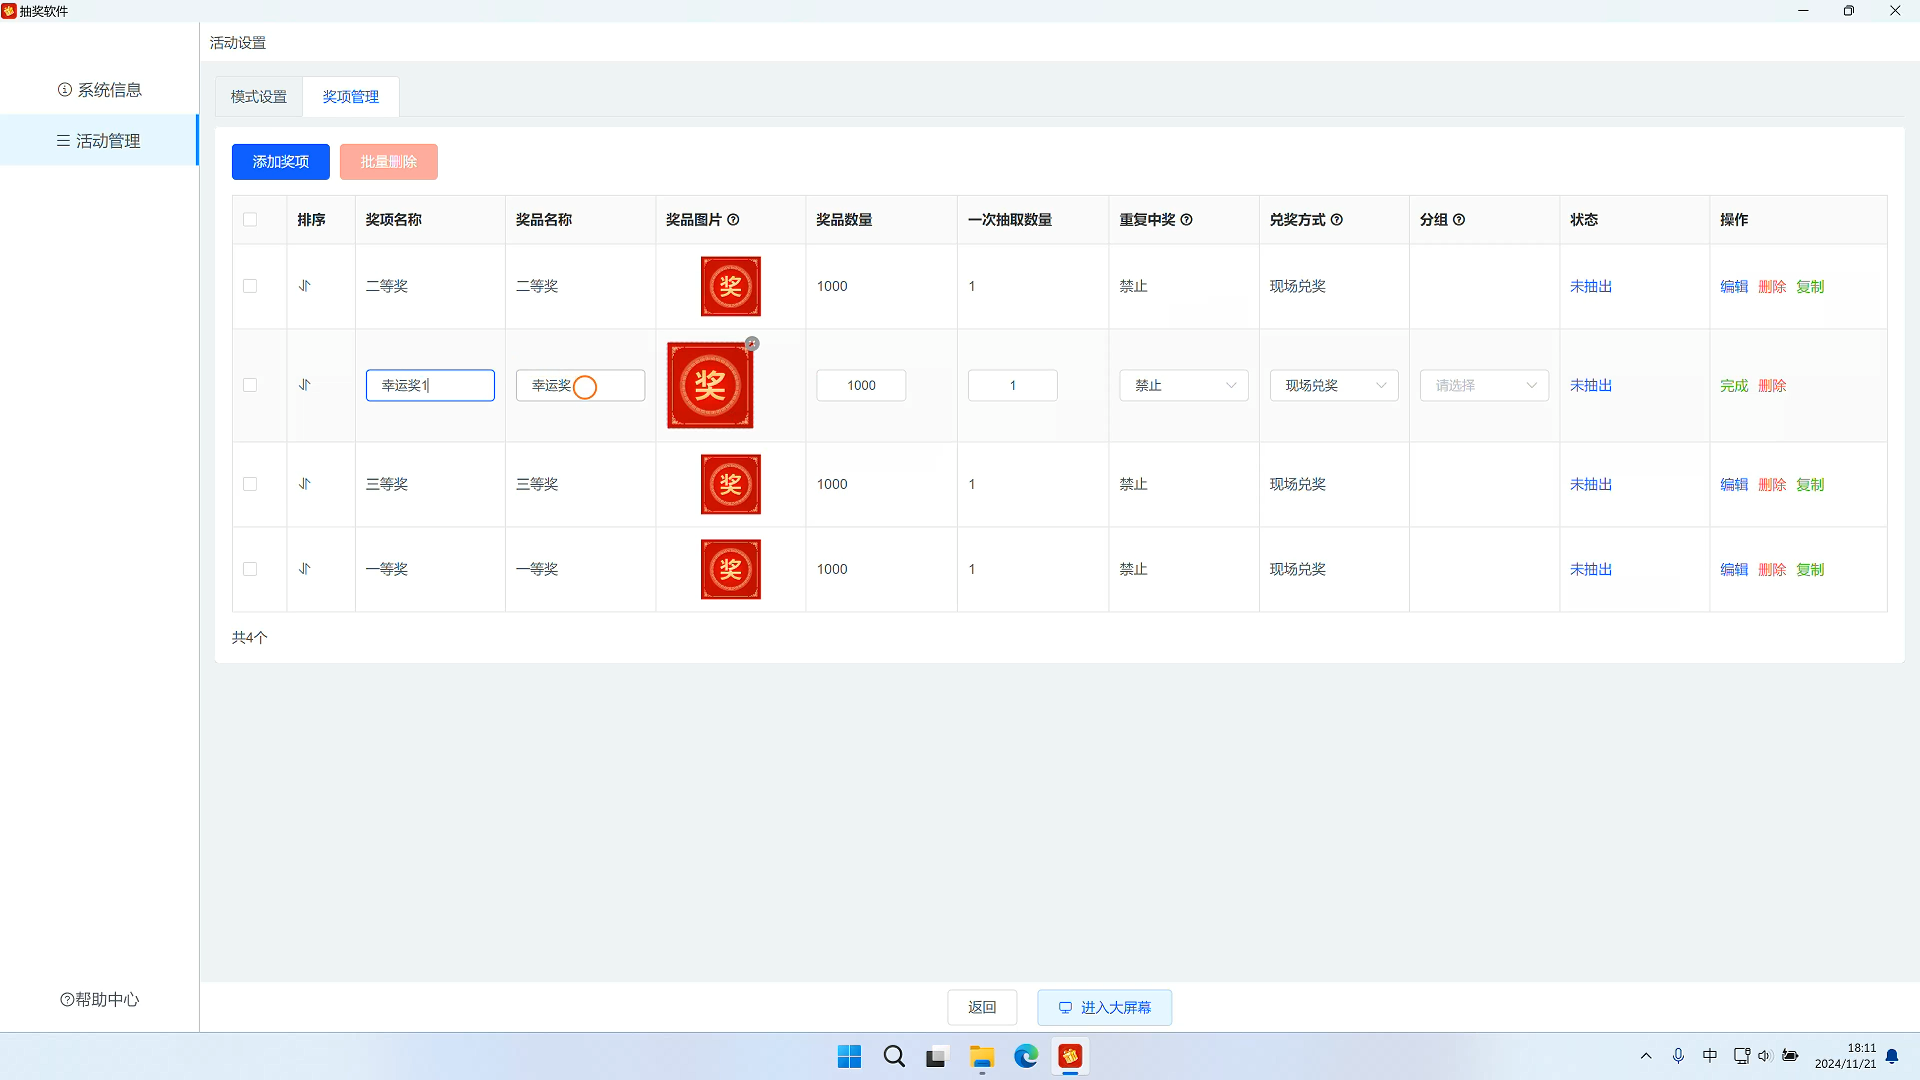The height and width of the screenshot is (1080, 1920).
Task: Click help icon next to 奖品图片 header
Action: tap(733, 220)
